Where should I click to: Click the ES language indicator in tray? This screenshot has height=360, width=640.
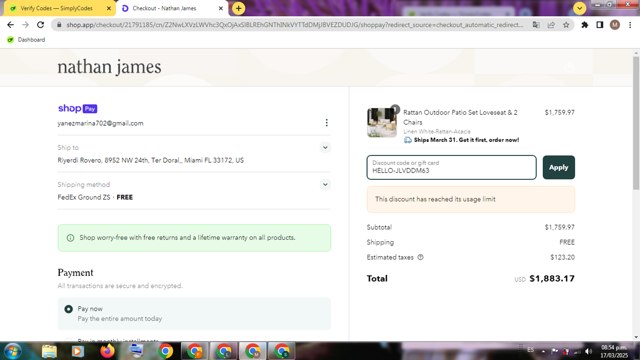(531, 350)
